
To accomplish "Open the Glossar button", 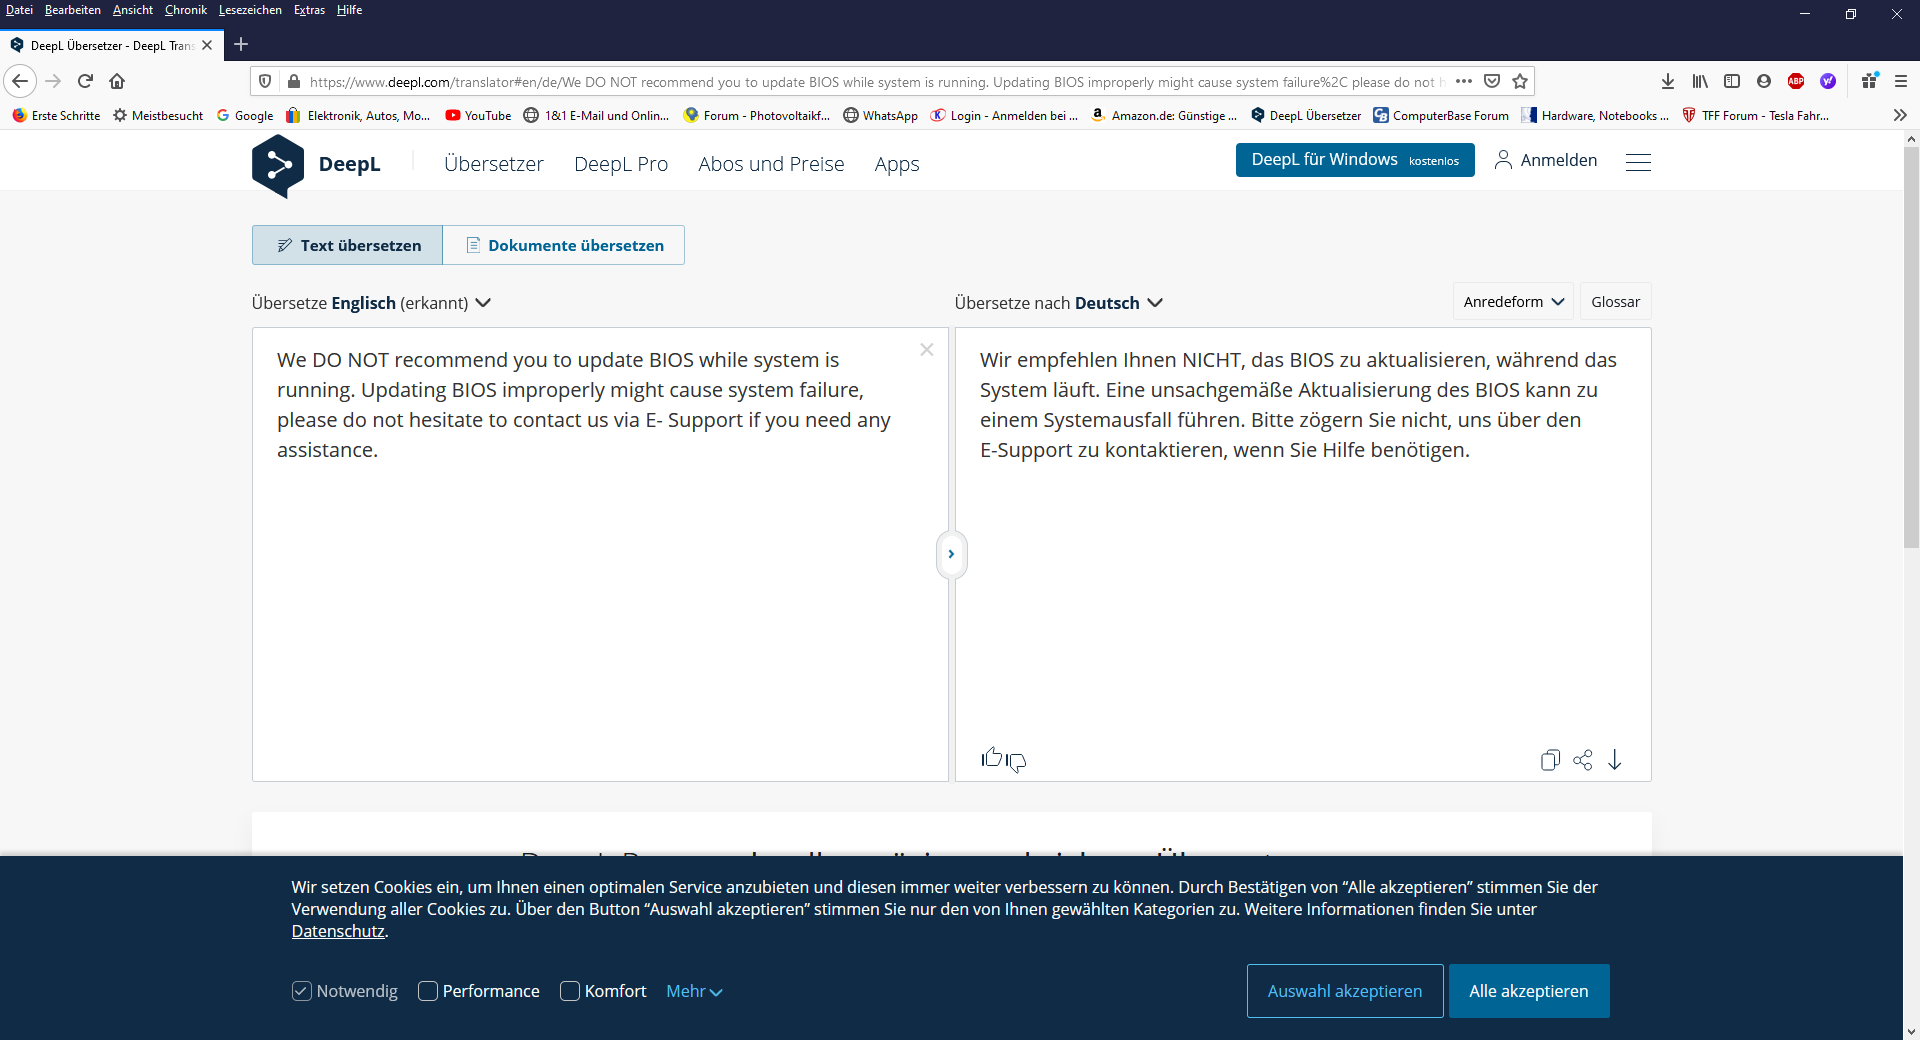I will pos(1615,302).
